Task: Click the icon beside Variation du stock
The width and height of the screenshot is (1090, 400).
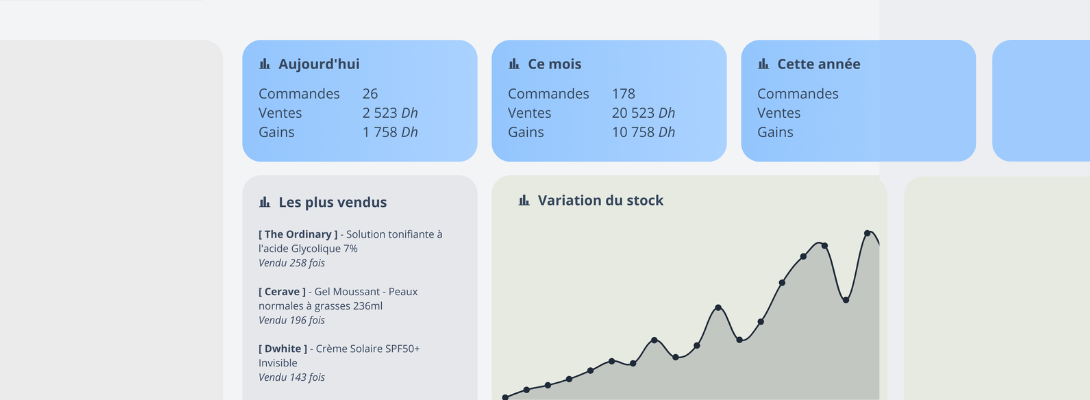Action: tap(524, 200)
